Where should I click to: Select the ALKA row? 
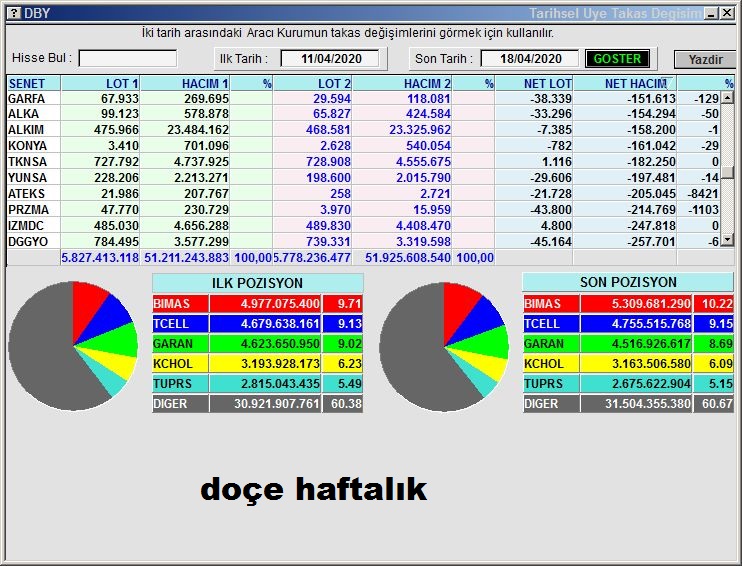pyautogui.click(x=364, y=114)
